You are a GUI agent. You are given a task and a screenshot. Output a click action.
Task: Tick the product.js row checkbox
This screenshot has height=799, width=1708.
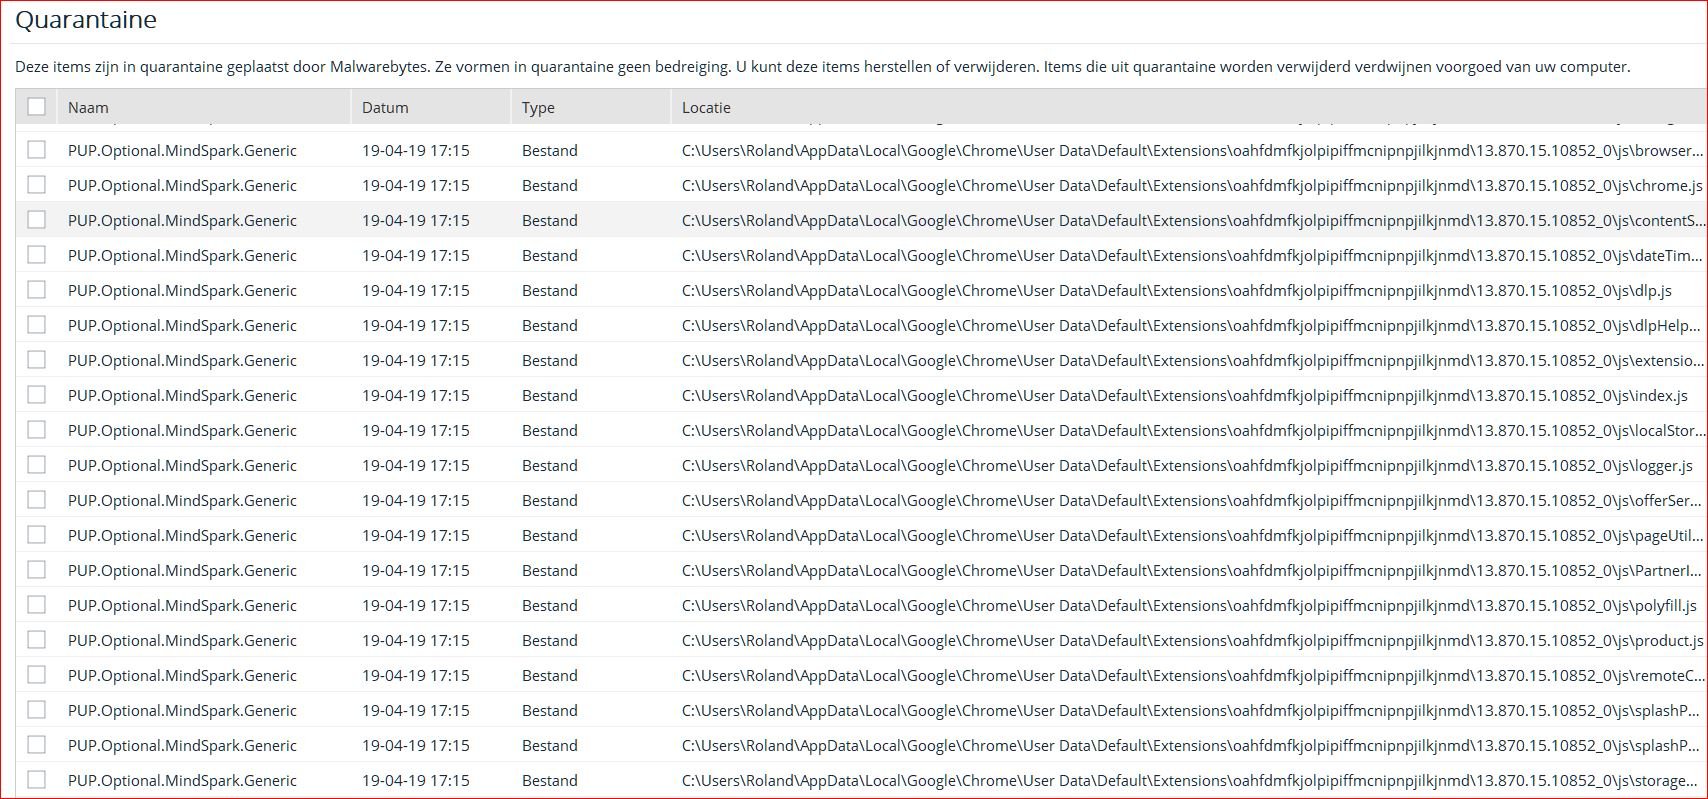[37, 639]
